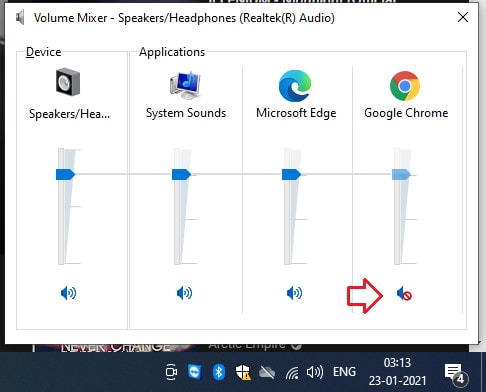Image resolution: width=486 pixels, height=392 pixels.
Task: Open the Device dropdown label
Action: [x=43, y=52]
